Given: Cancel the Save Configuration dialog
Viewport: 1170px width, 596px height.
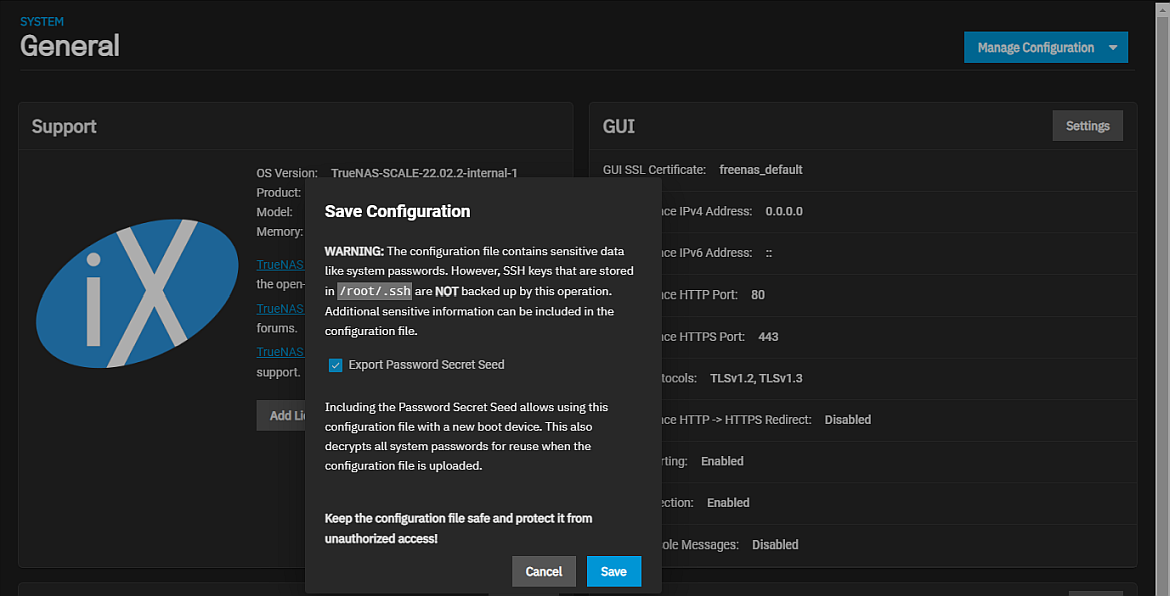Looking at the screenshot, I should coord(543,571).
